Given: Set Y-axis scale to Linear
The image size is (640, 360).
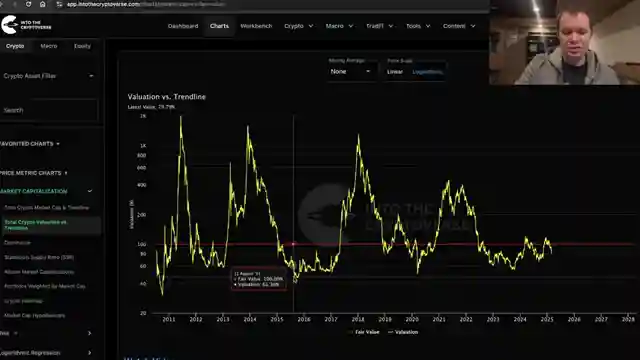Looking at the screenshot, I should point(395,72).
